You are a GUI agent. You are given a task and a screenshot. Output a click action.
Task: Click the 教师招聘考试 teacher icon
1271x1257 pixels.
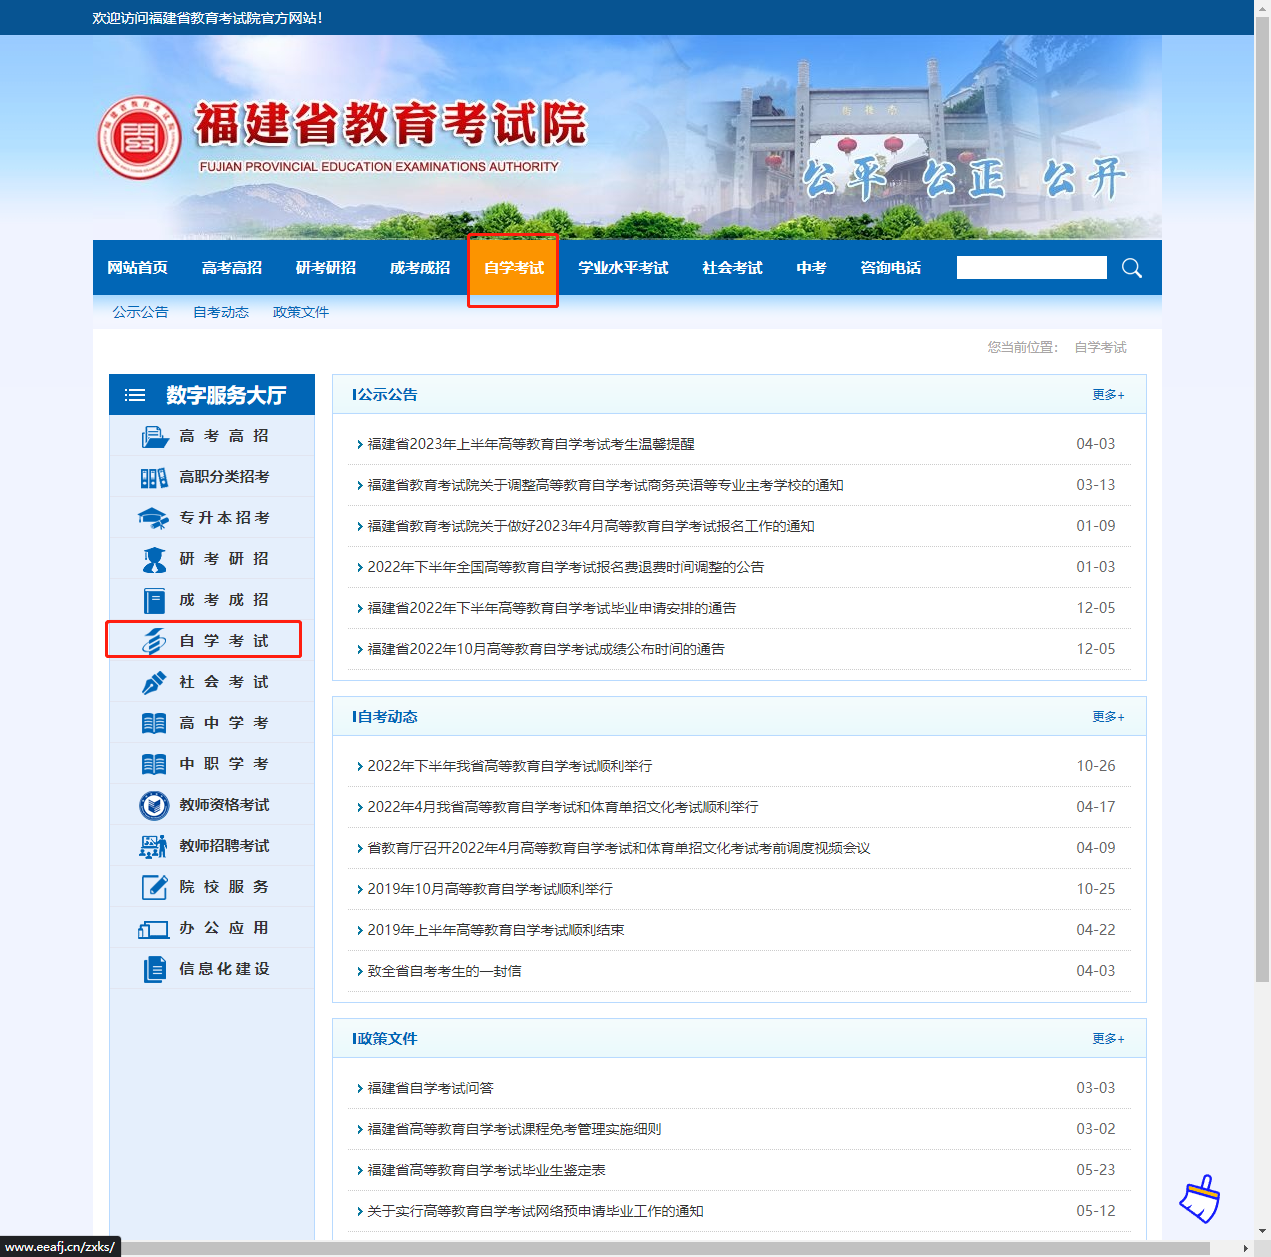pyautogui.click(x=154, y=847)
